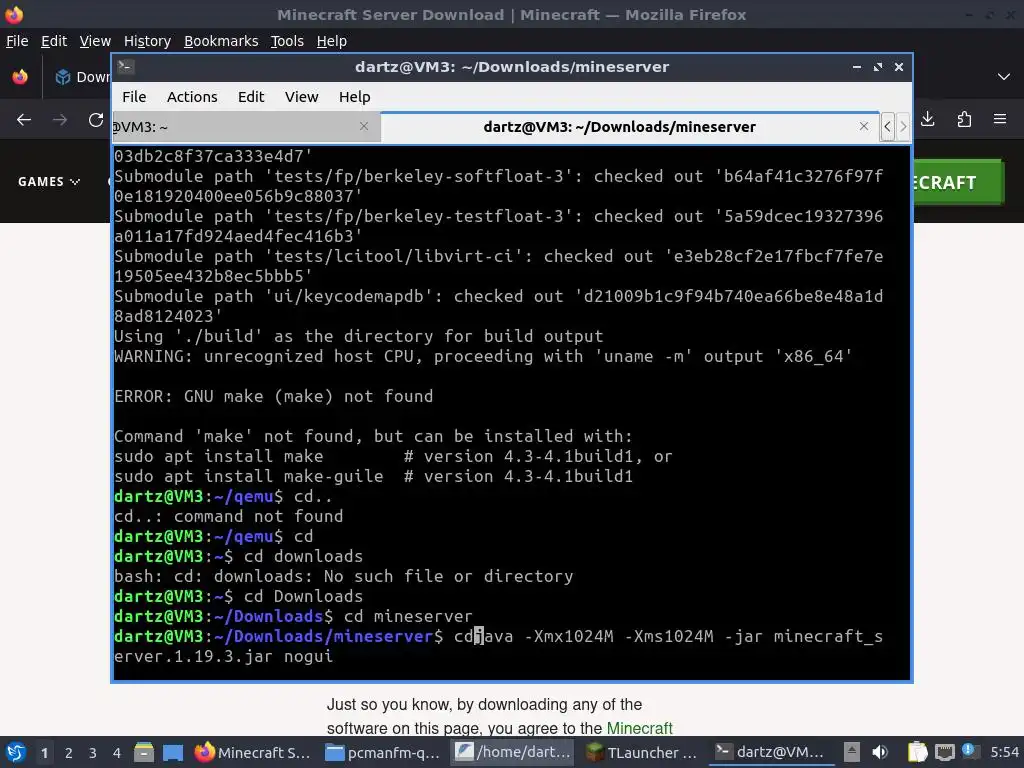Open Firefox File menu
The height and width of the screenshot is (768, 1024).
coord(17,40)
